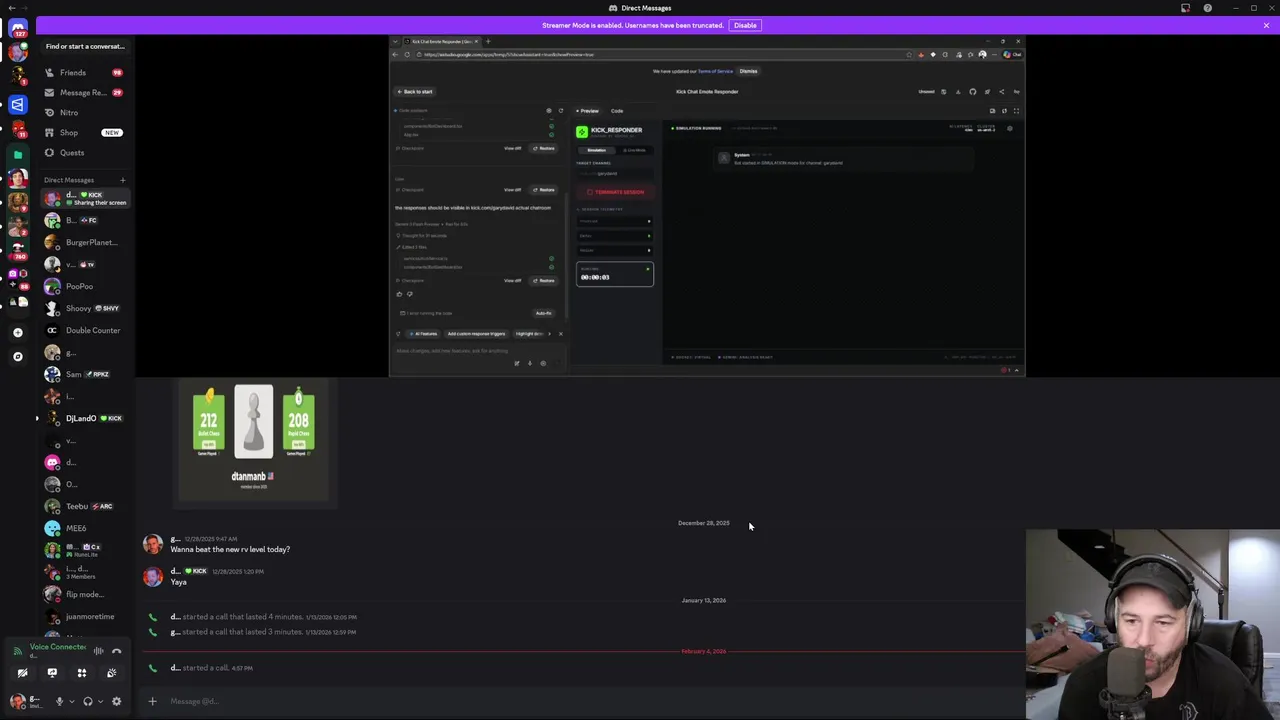Viewport: 1280px width, 720px height.
Task: Open Discover servers compass icon
Action: [x=18, y=356]
